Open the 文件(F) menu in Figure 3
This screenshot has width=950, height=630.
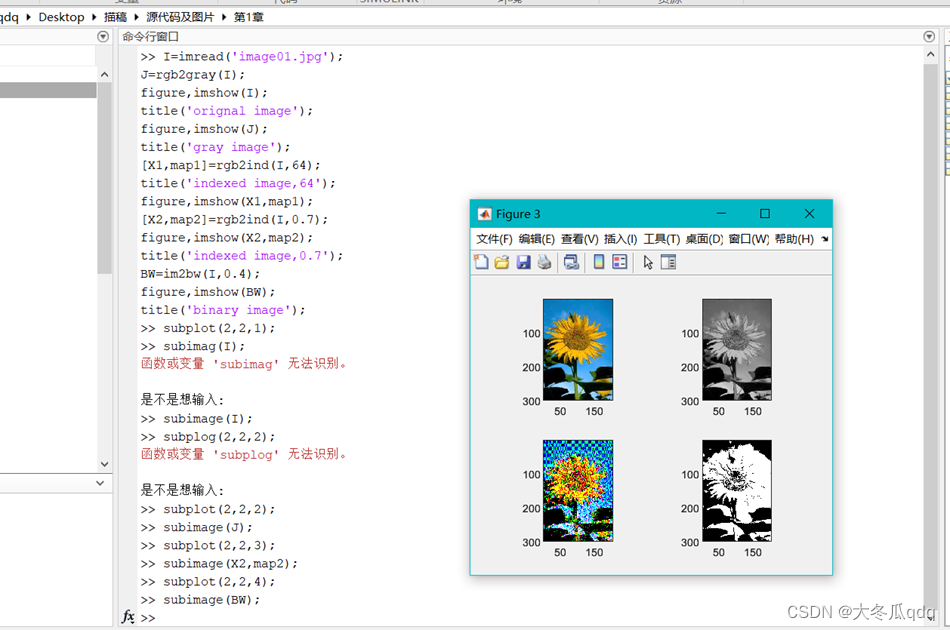pyautogui.click(x=494, y=239)
